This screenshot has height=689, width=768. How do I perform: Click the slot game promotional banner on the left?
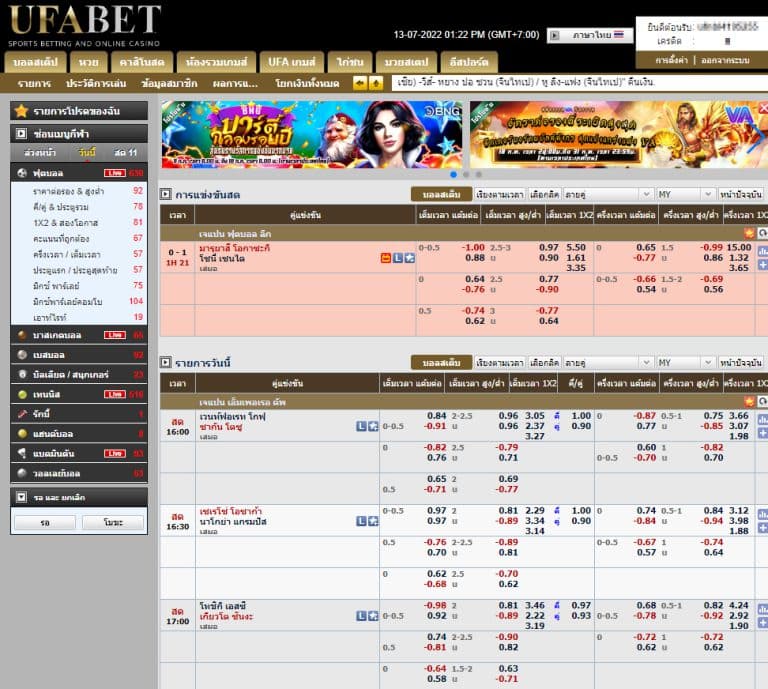point(311,134)
